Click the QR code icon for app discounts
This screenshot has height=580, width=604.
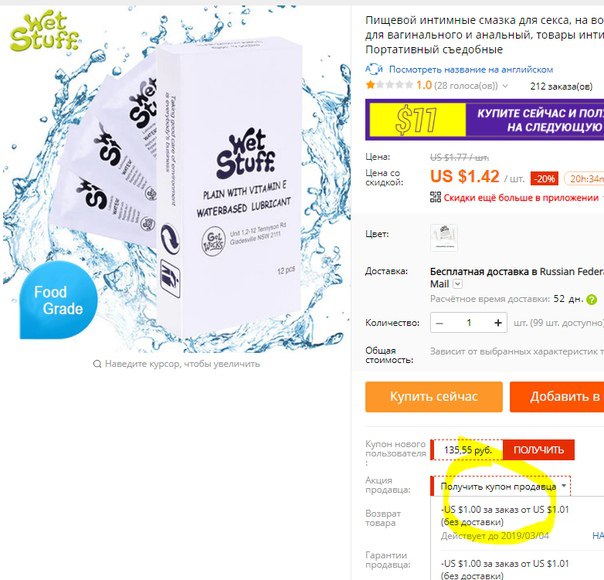pyautogui.click(x=435, y=197)
